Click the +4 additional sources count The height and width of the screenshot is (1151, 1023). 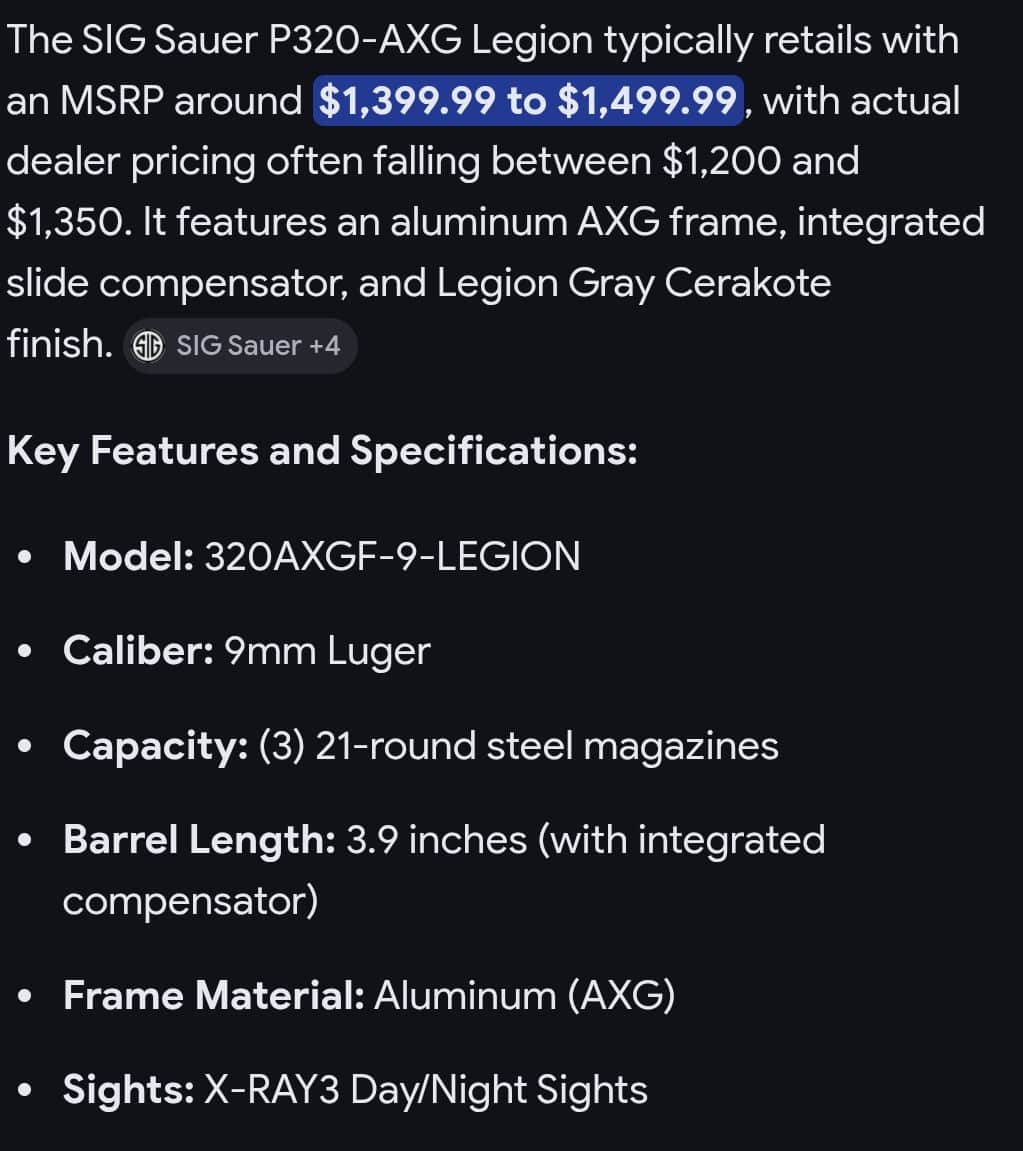click(x=325, y=346)
